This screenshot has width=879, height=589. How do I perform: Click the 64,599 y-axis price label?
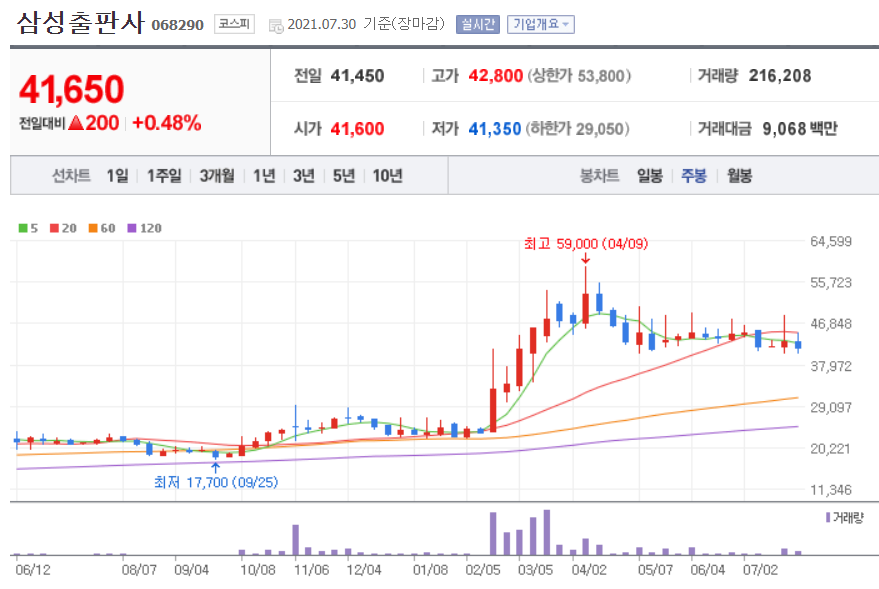click(x=831, y=242)
